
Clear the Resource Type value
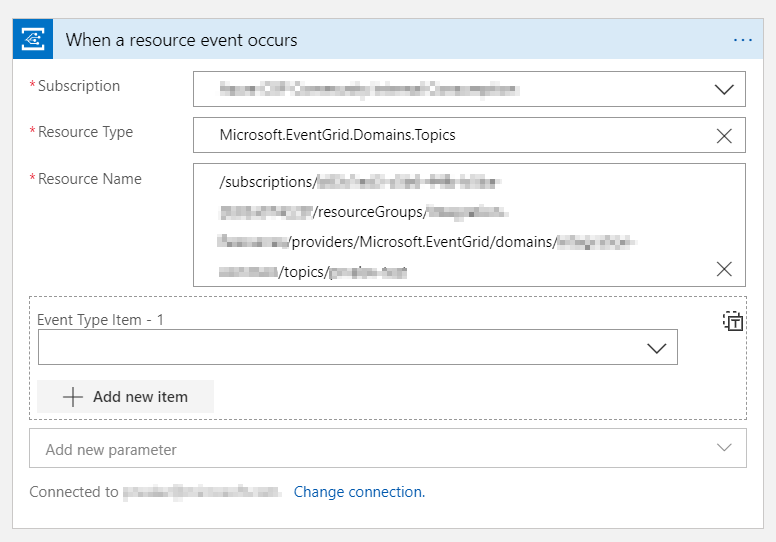724,136
